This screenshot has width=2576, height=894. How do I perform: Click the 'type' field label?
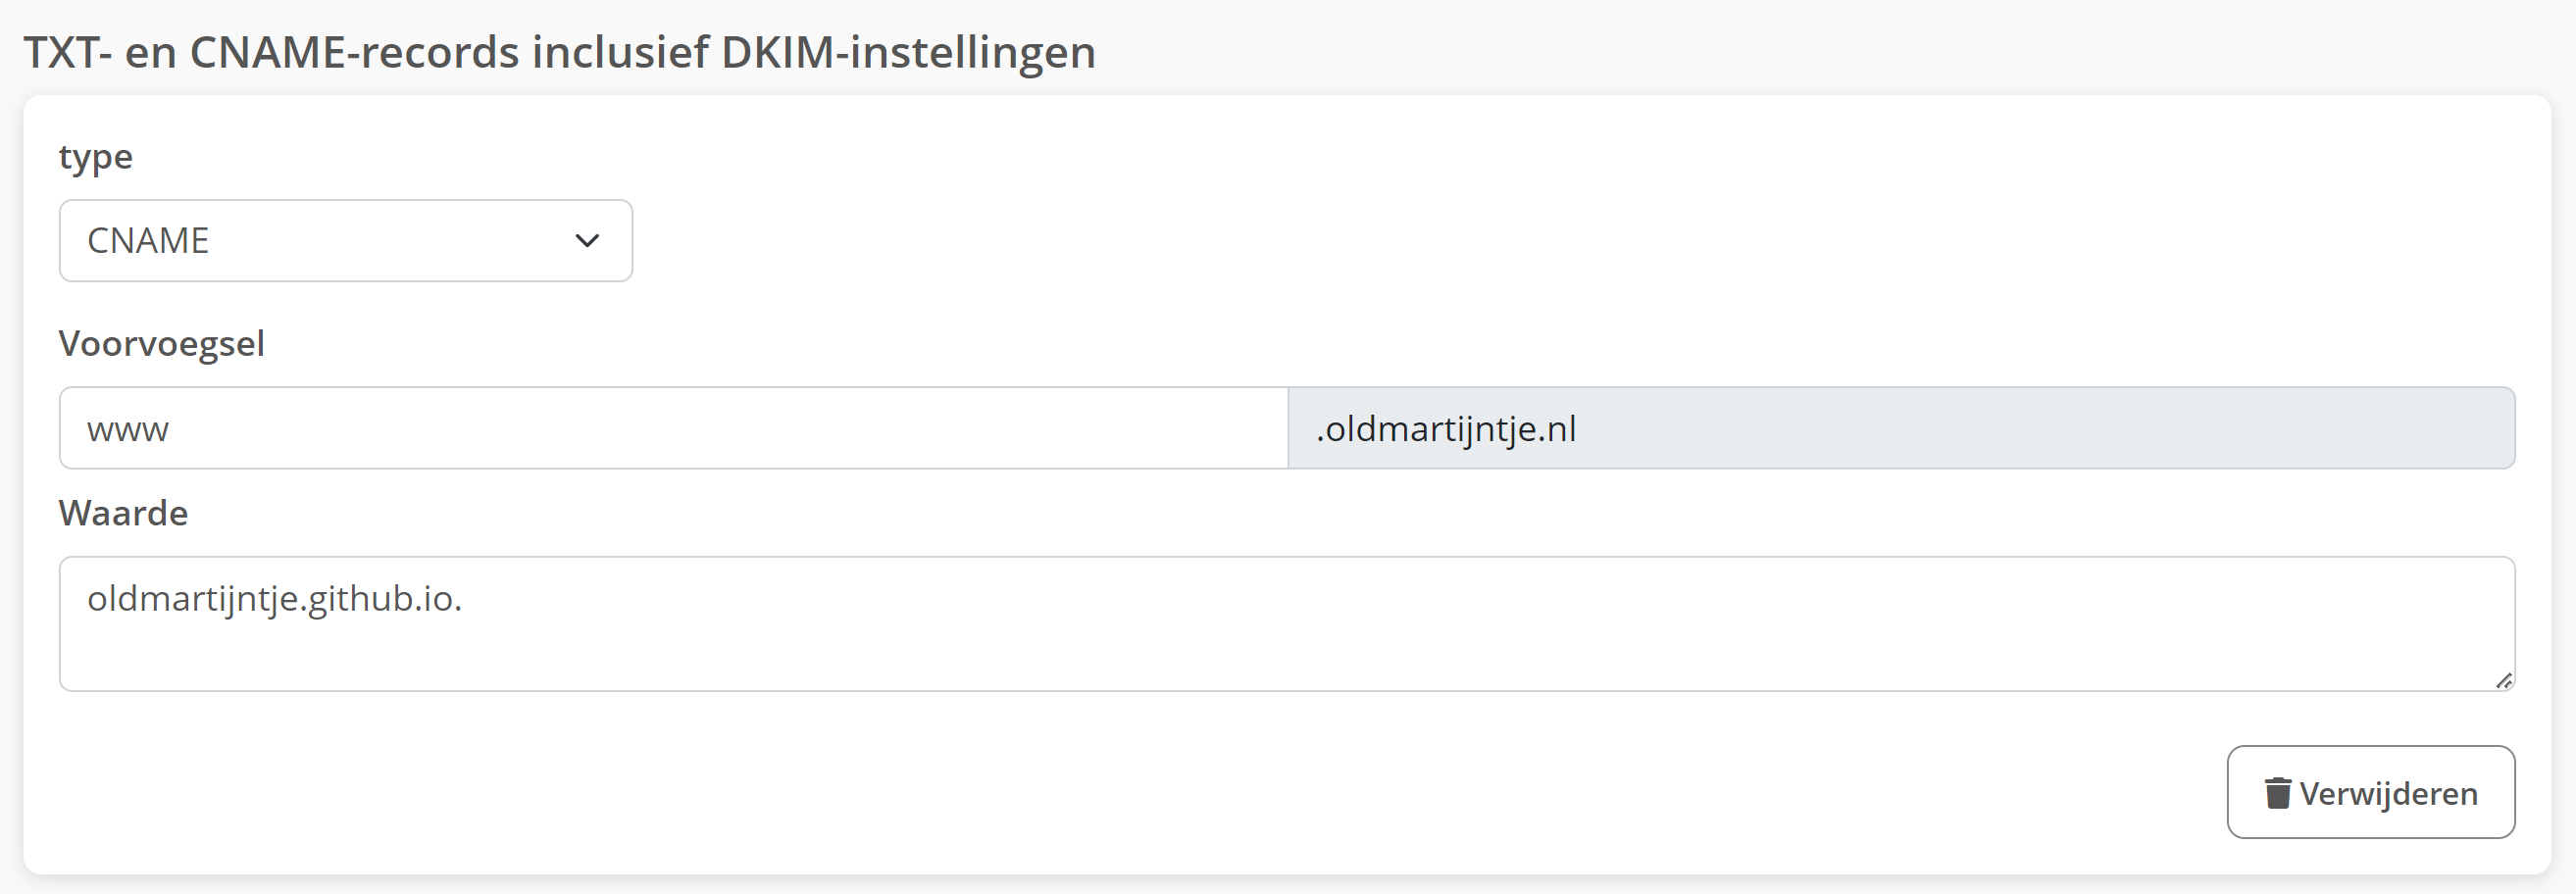coord(95,158)
